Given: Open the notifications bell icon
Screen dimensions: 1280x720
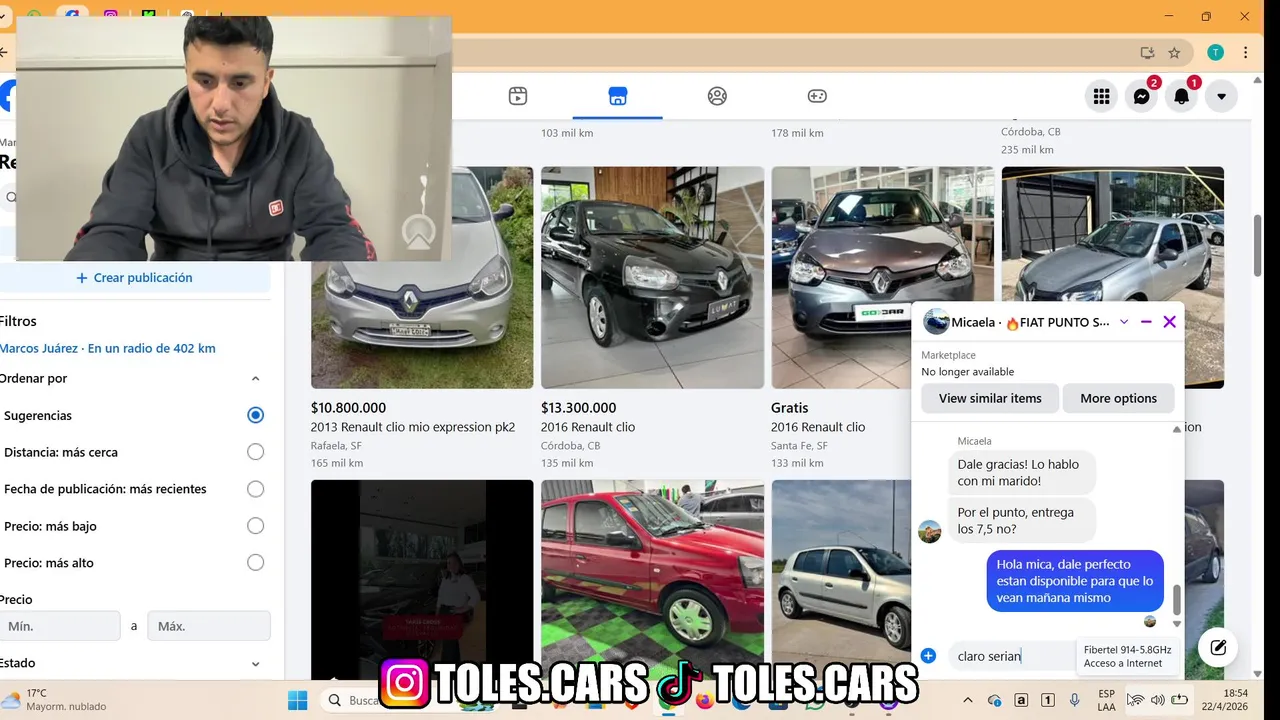Looking at the screenshot, I should point(1182,96).
